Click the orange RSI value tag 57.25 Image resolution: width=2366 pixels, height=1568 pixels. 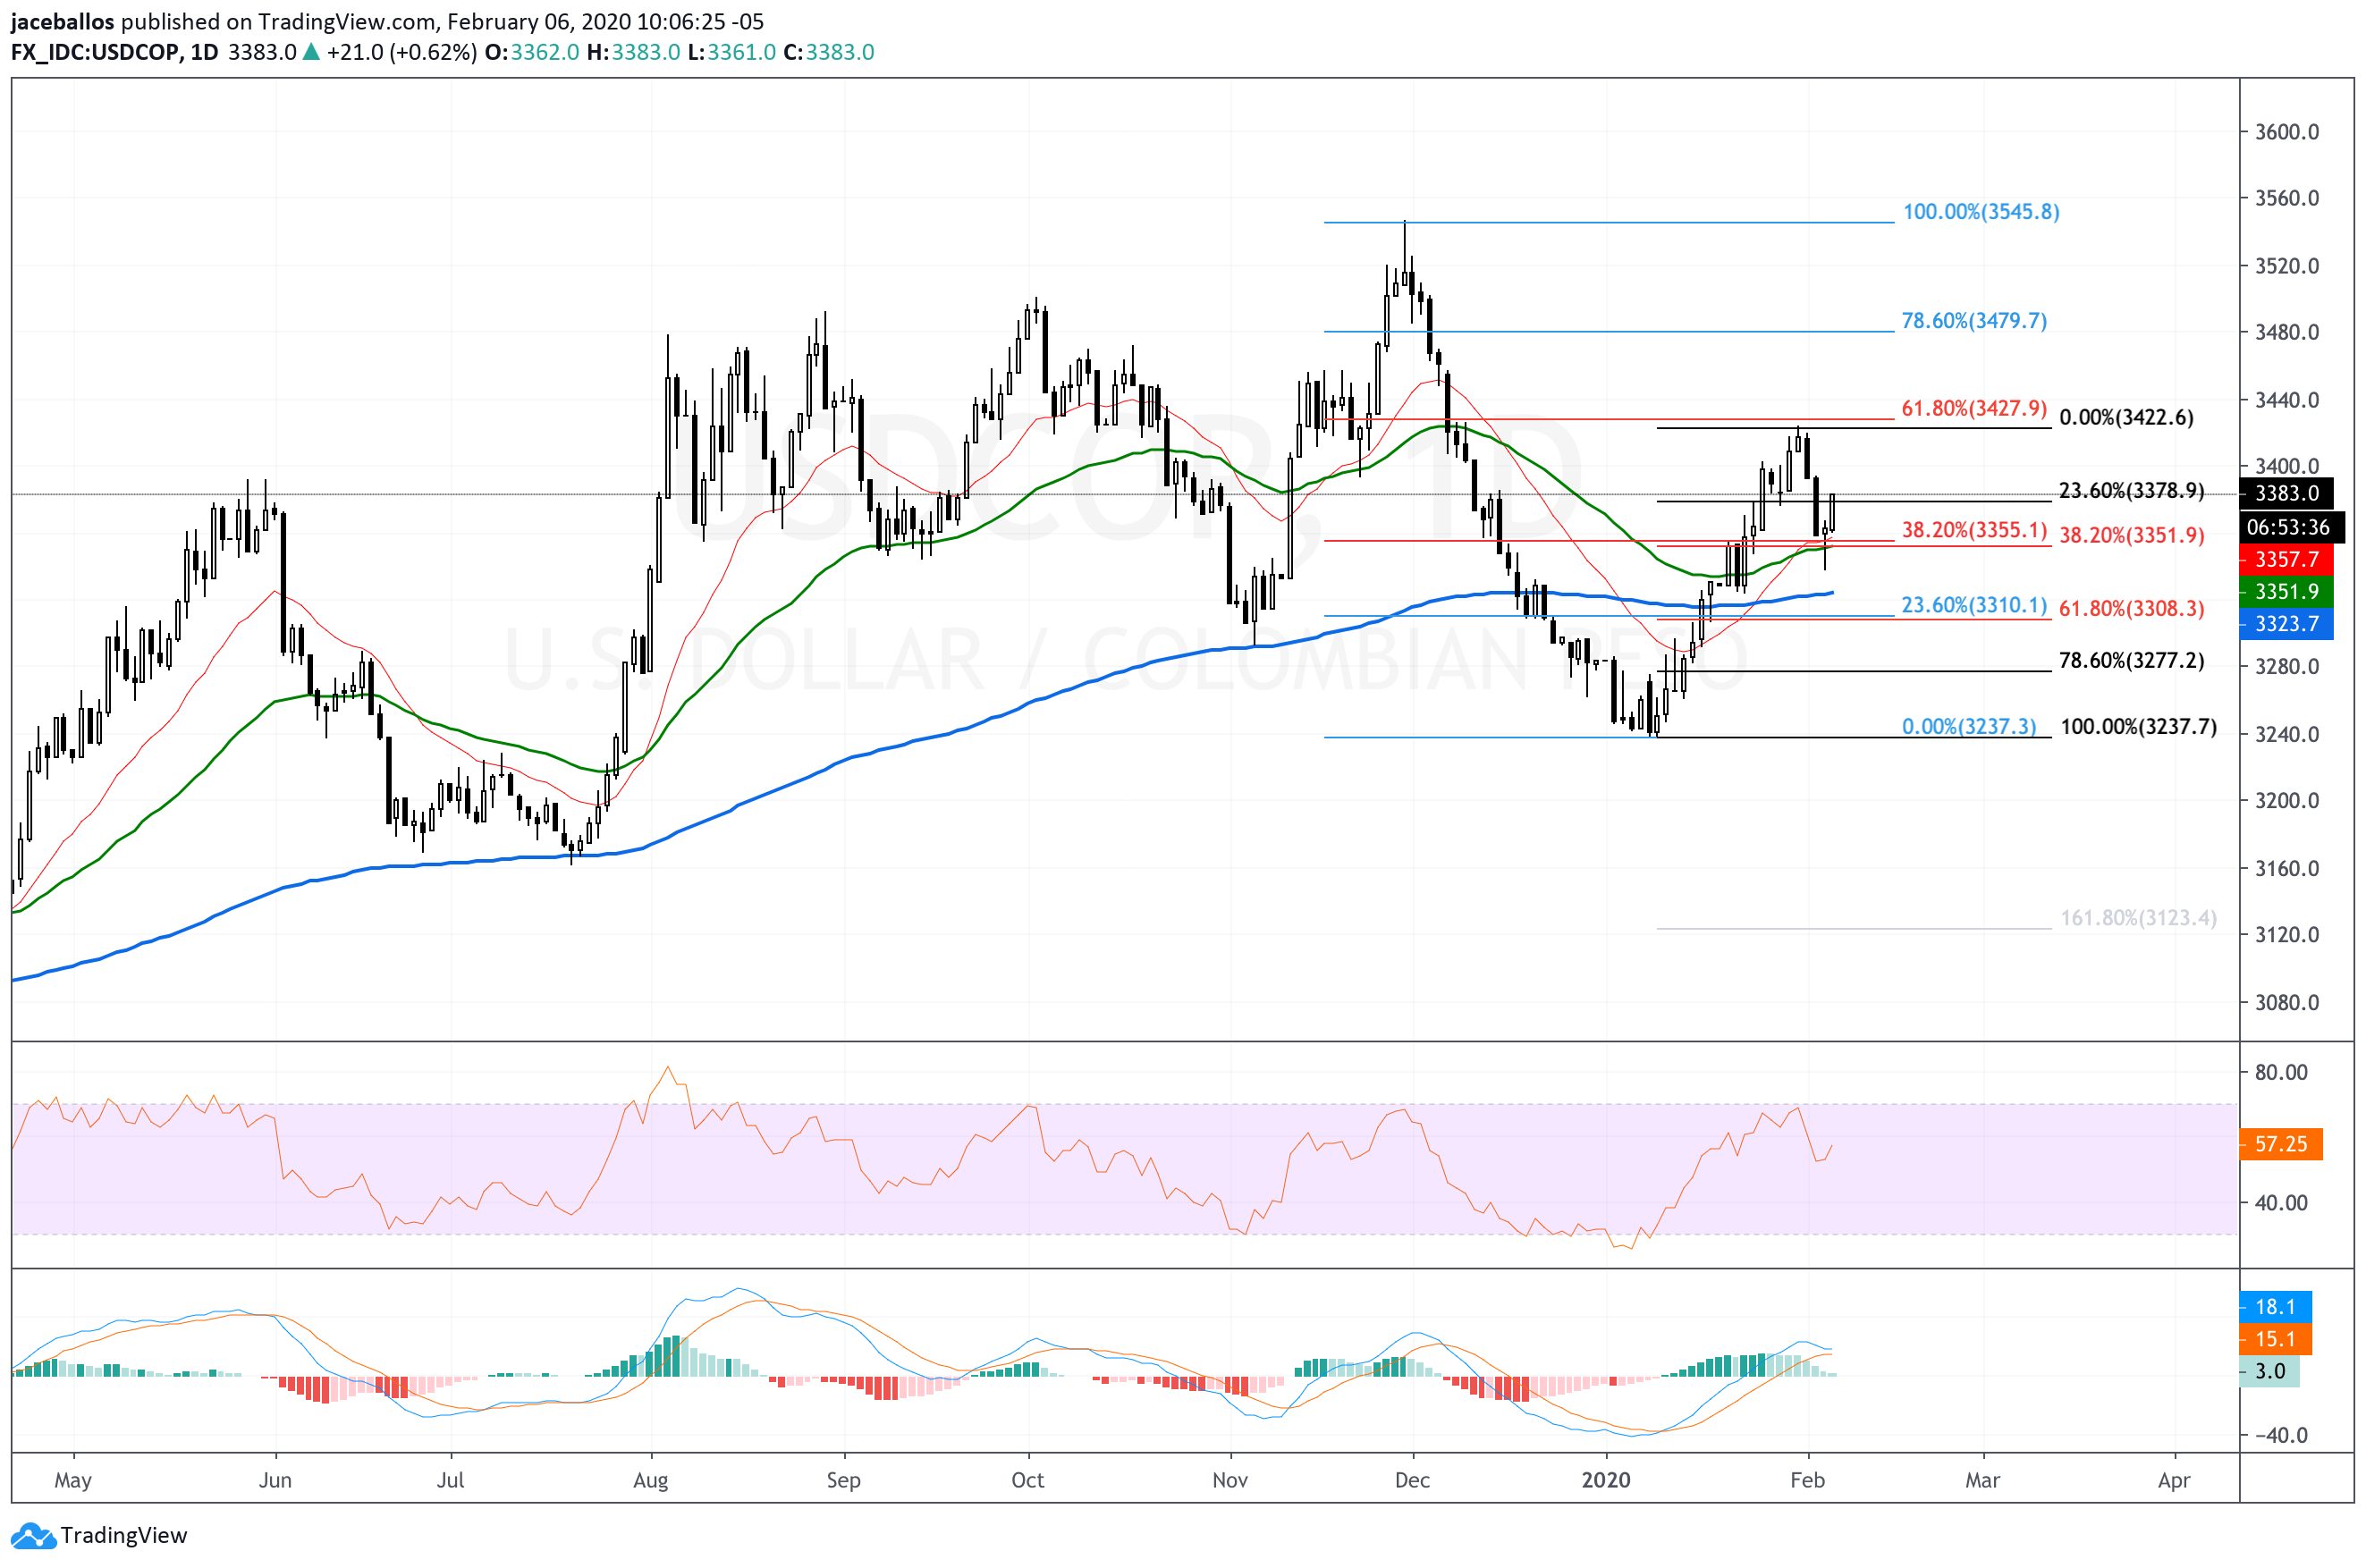(2281, 1144)
